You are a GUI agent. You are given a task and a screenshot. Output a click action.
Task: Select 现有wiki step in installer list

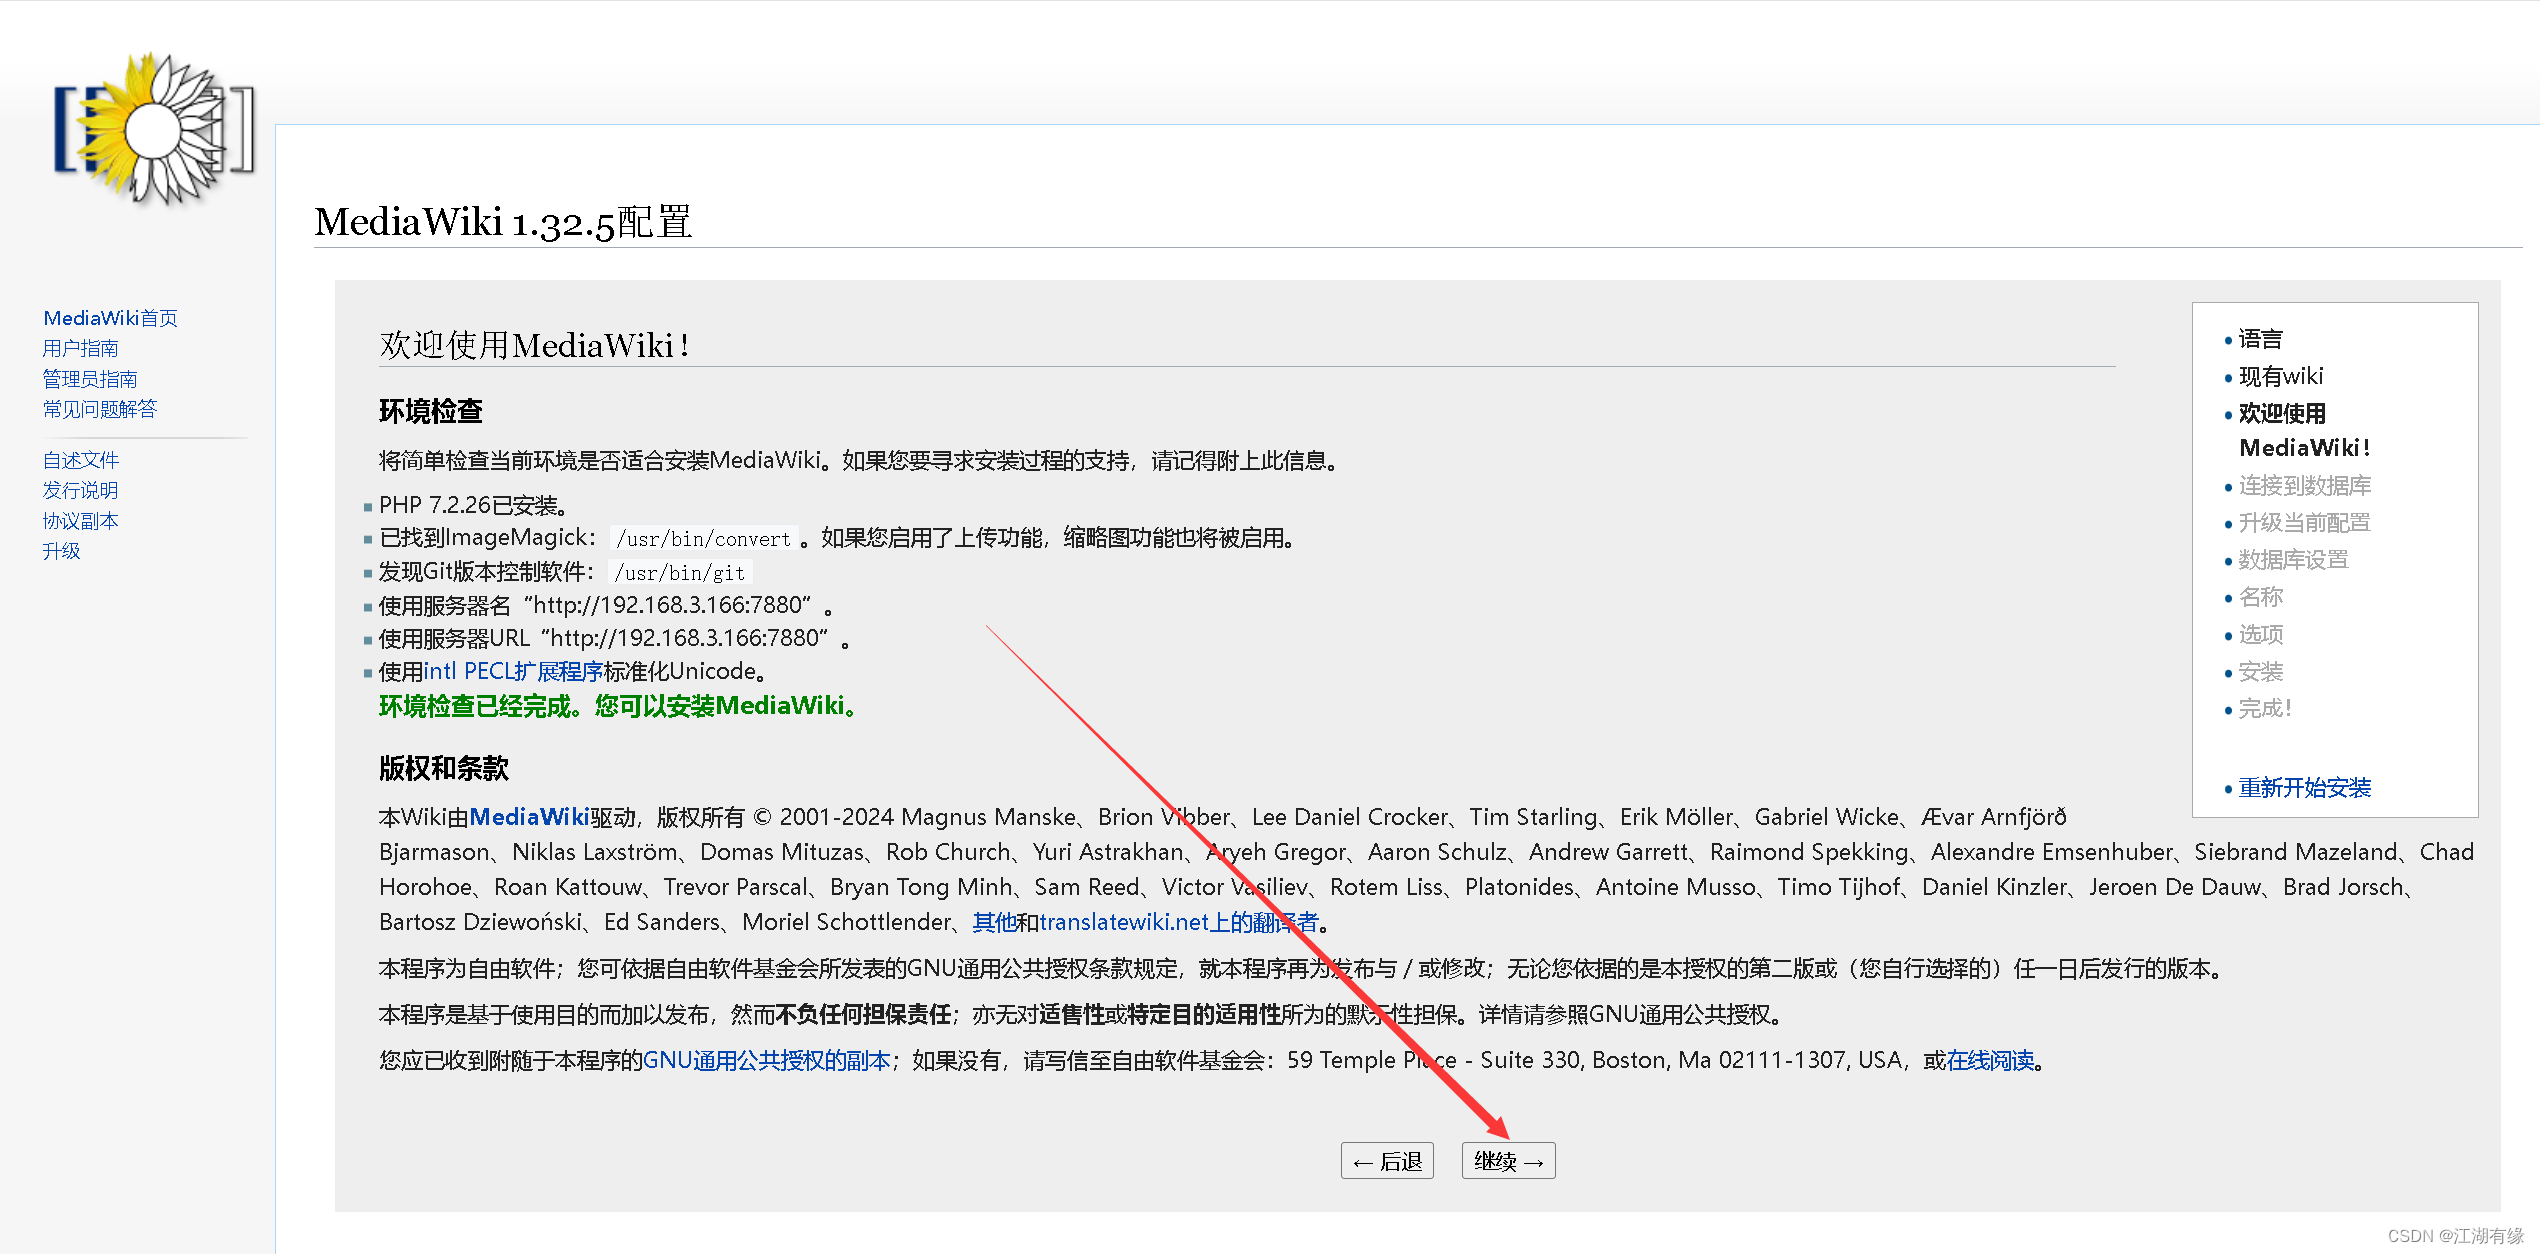click(x=2280, y=376)
